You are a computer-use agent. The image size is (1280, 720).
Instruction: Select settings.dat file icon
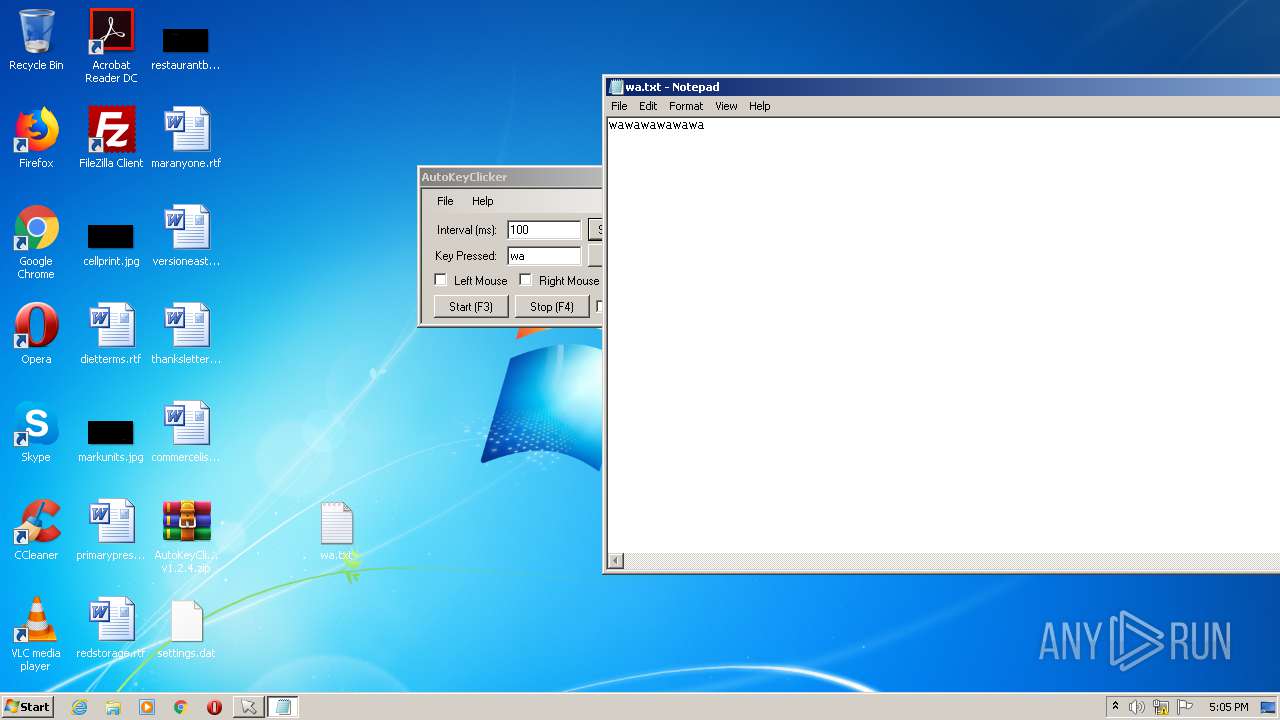click(x=186, y=628)
